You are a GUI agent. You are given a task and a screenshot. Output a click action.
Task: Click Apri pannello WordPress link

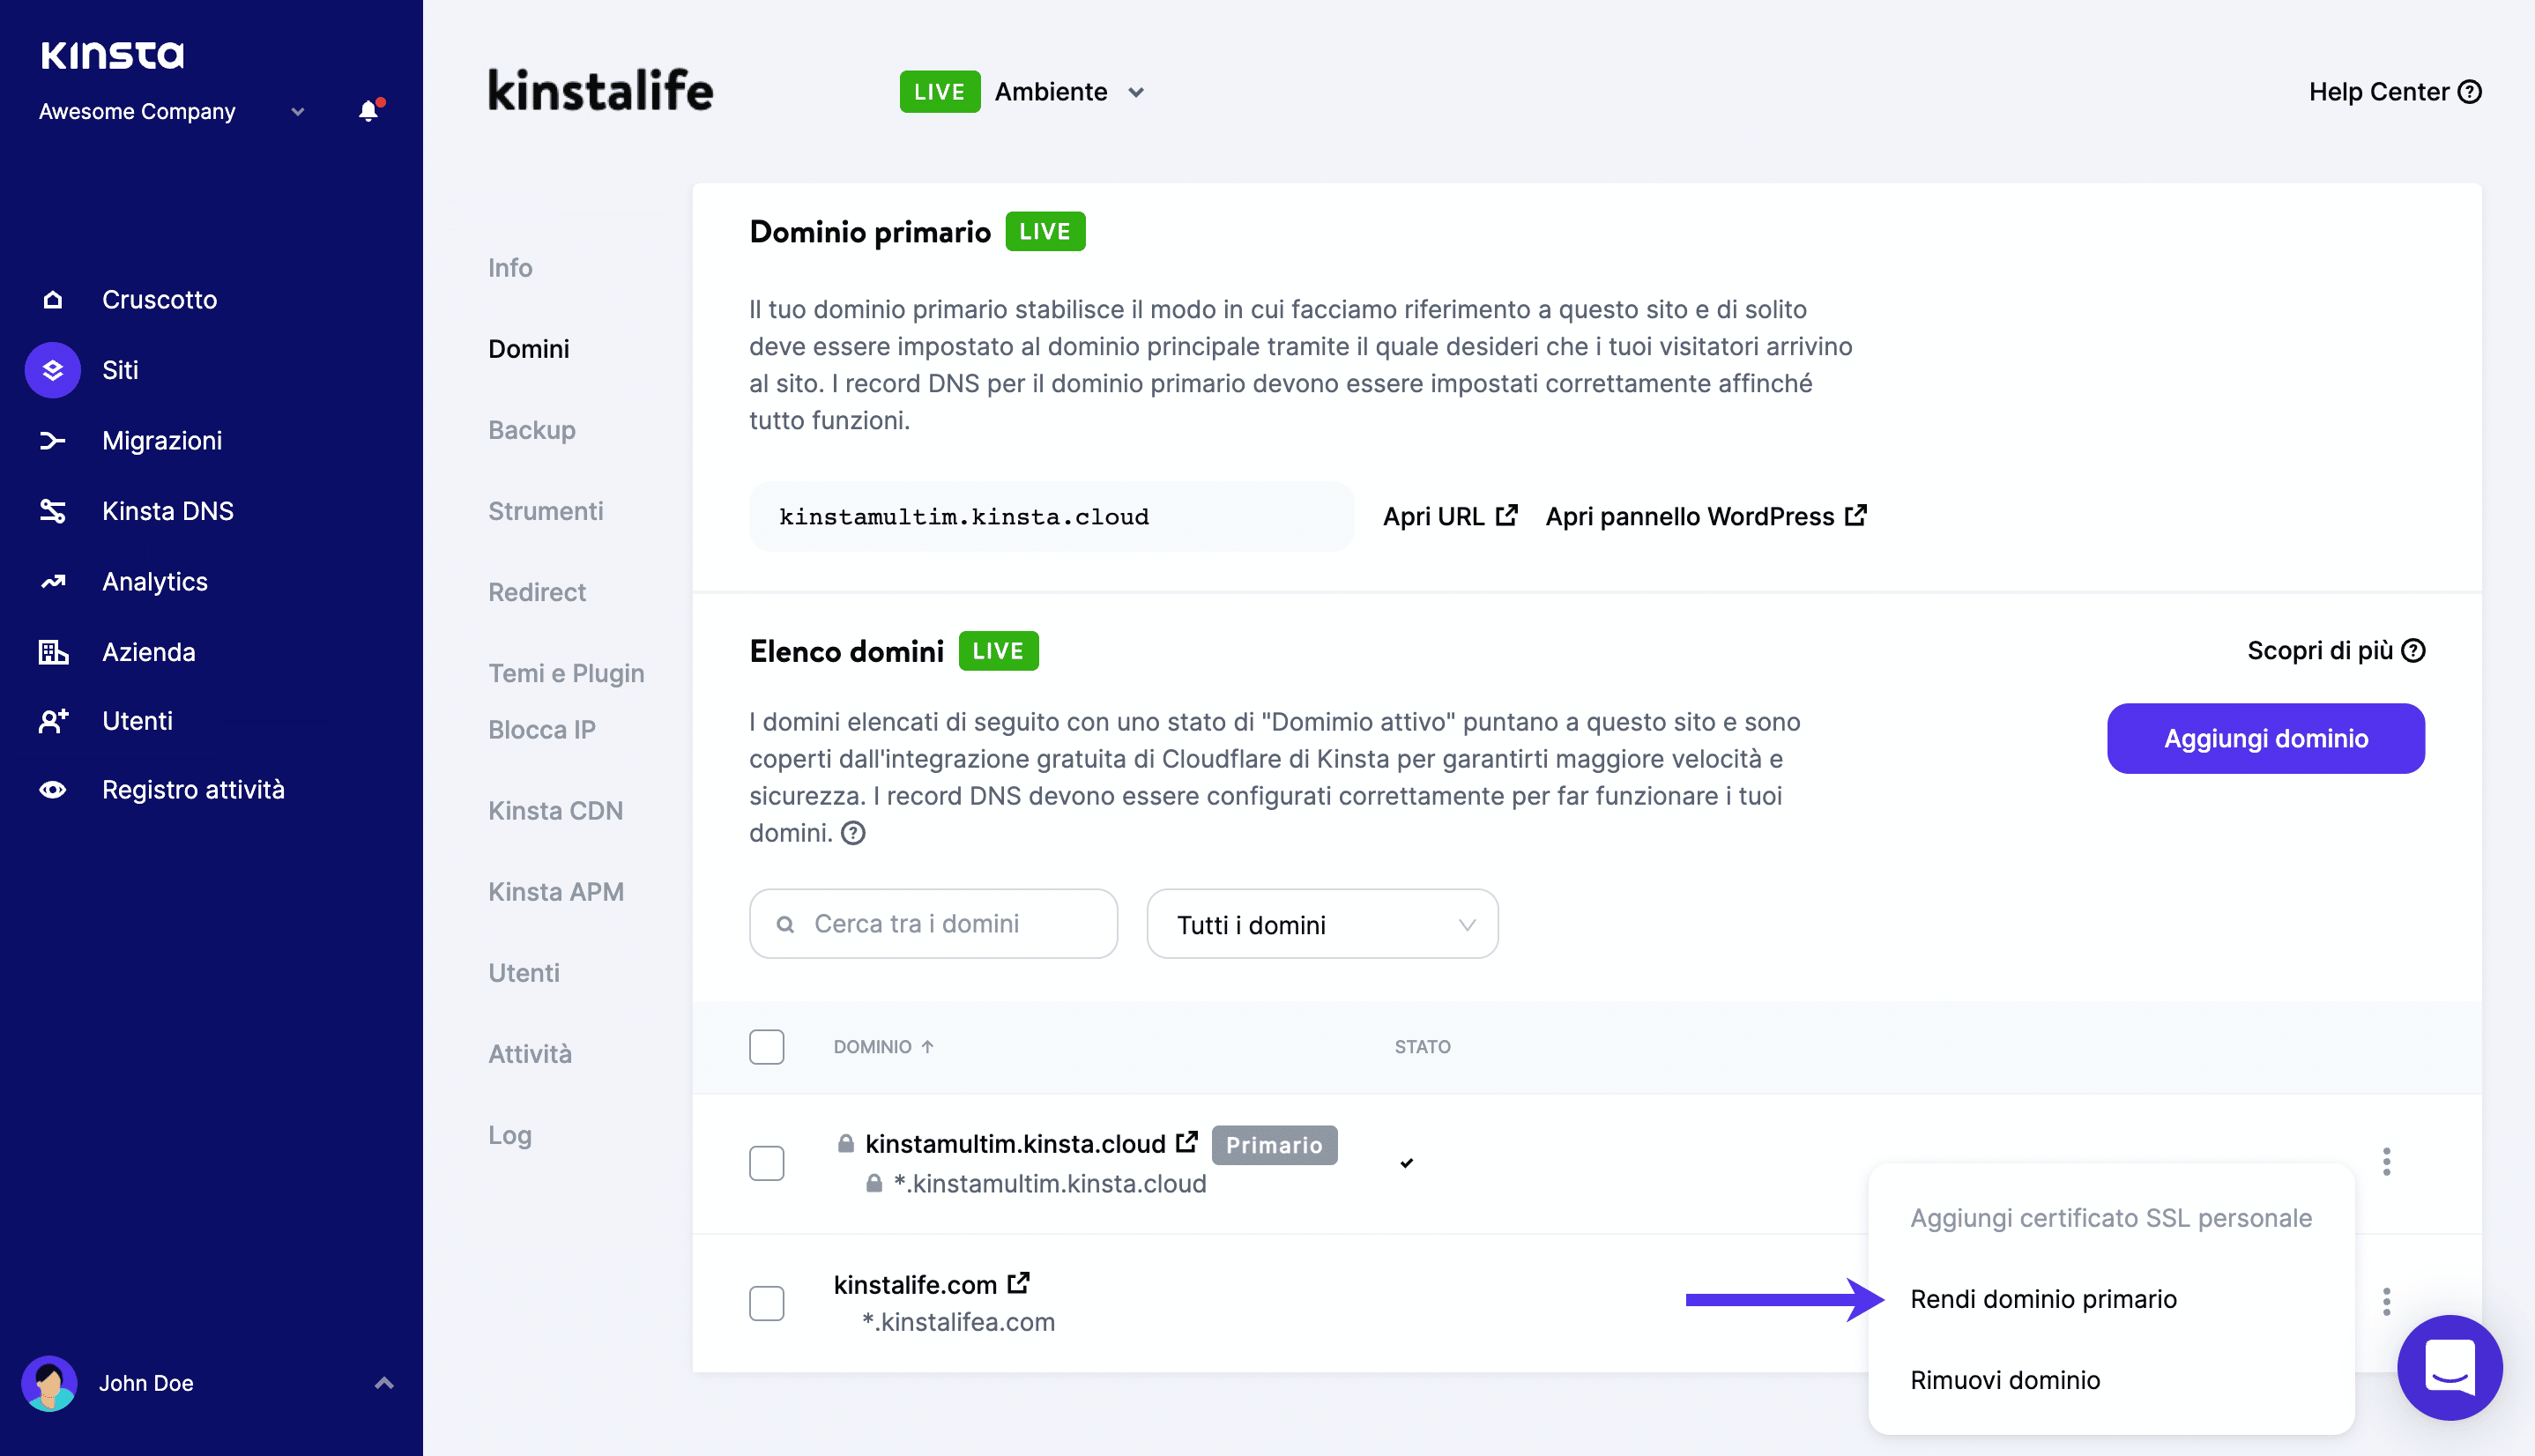(1705, 517)
